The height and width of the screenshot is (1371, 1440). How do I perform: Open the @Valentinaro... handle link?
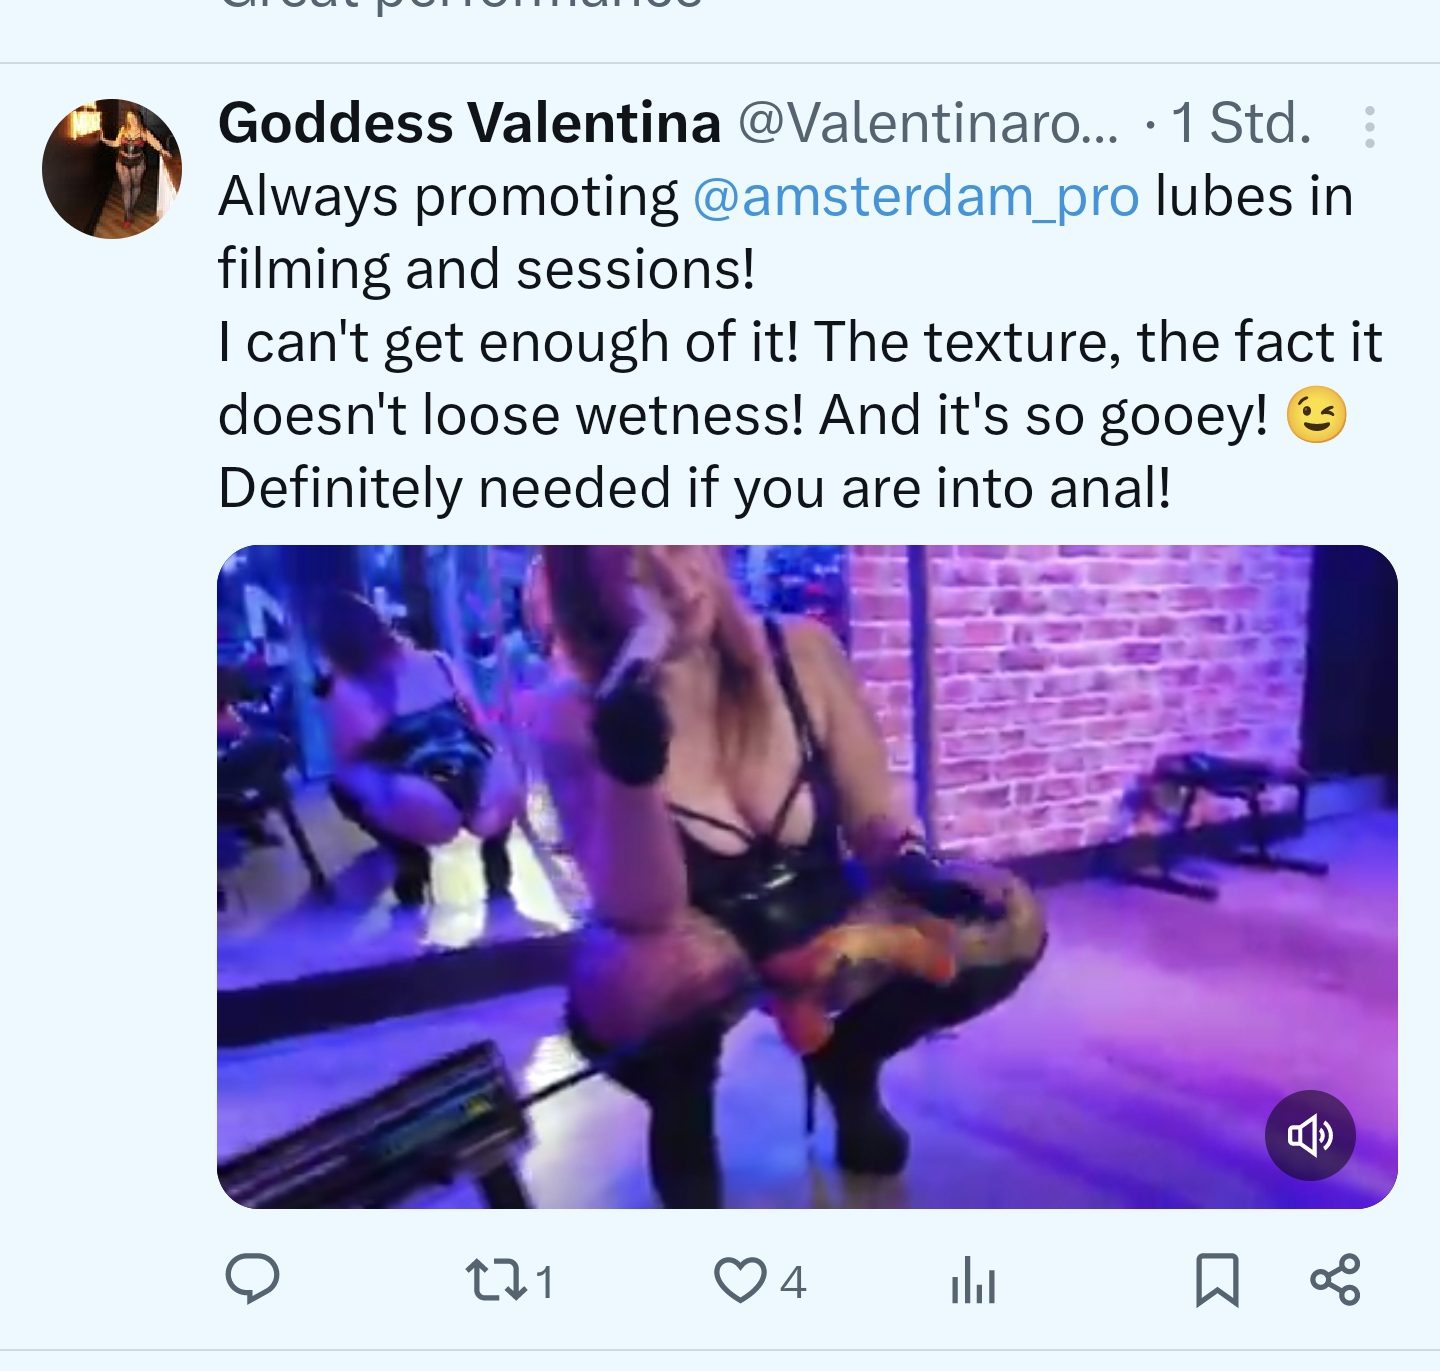928,123
